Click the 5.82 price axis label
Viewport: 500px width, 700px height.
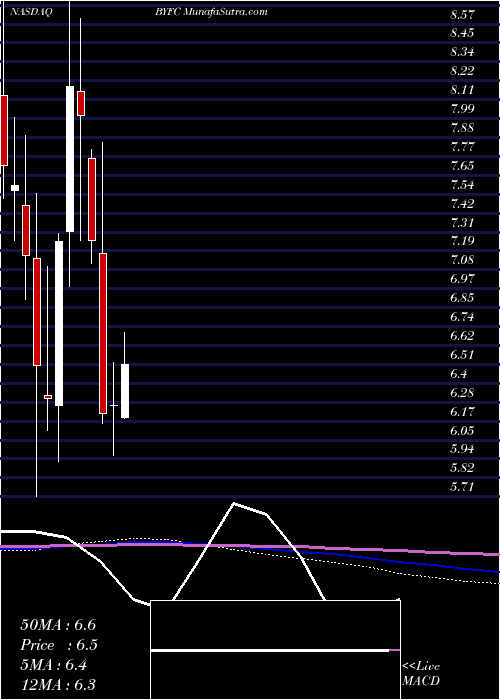(x=462, y=468)
